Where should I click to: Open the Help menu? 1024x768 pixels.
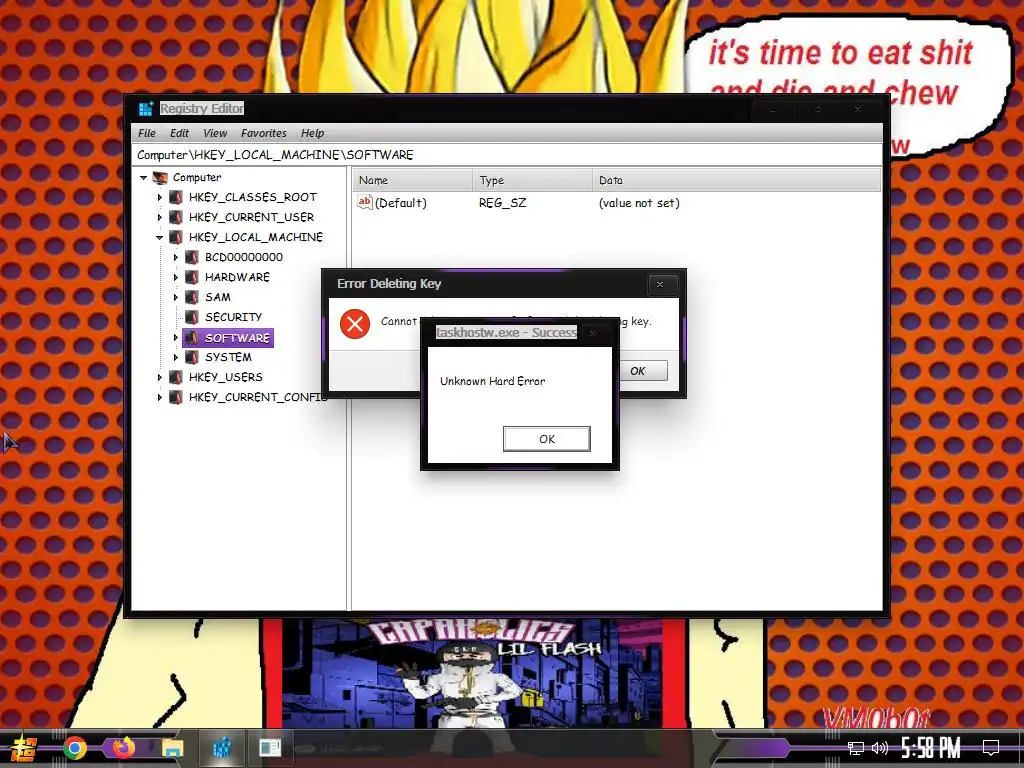click(312, 133)
